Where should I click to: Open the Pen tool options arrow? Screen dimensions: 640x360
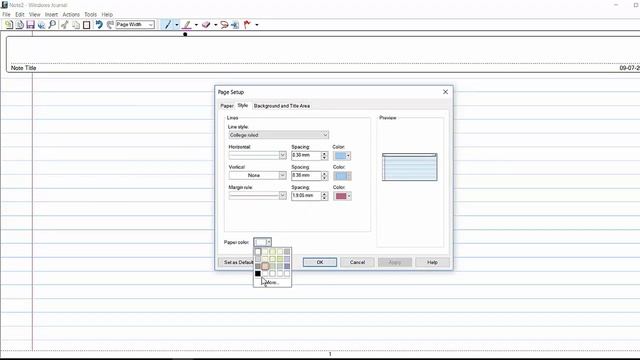(177, 25)
